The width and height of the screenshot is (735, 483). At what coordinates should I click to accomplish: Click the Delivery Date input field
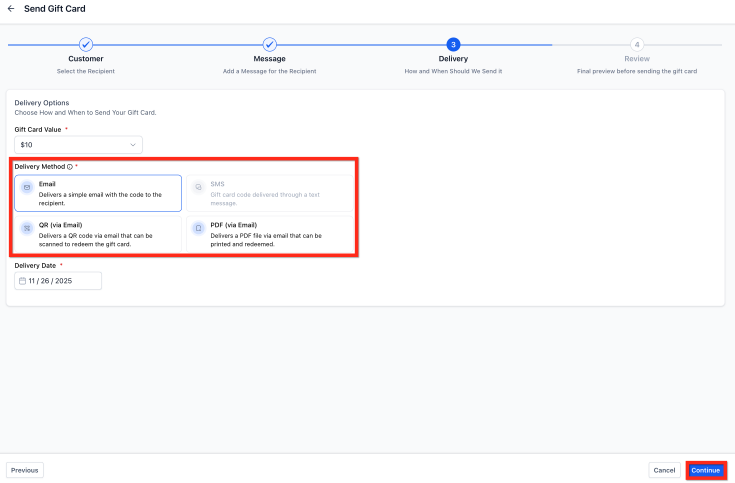point(62,282)
